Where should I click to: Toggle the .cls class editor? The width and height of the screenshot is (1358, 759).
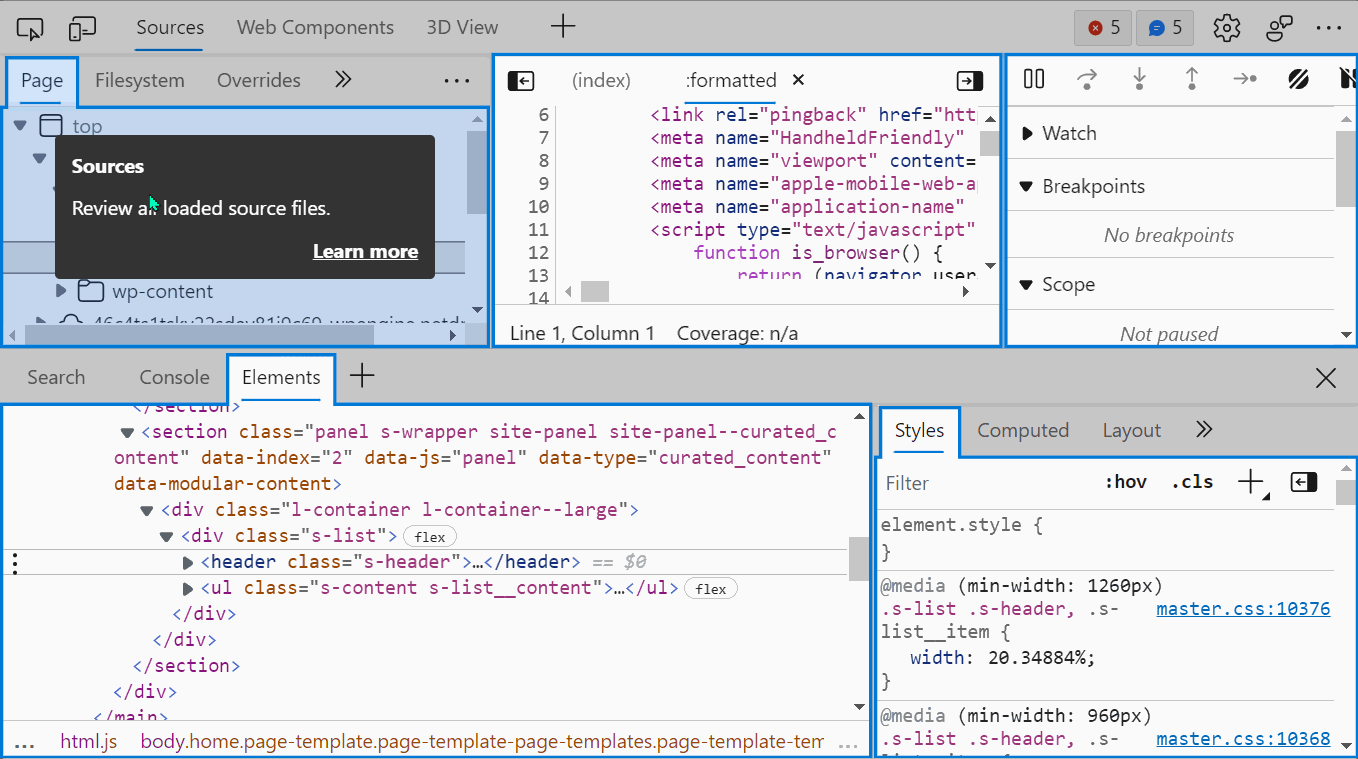click(x=1192, y=482)
